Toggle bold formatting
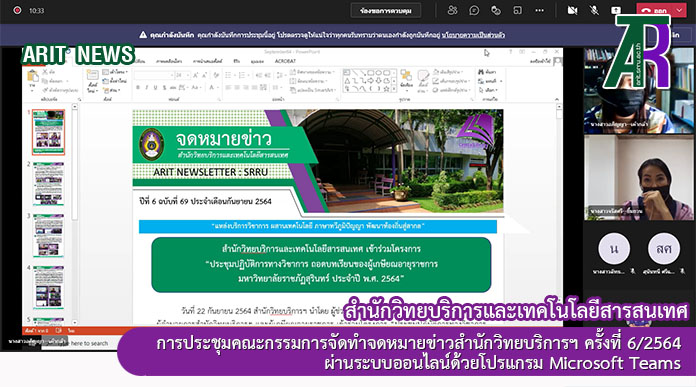This screenshot has height=387, width=696. [x=138, y=87]
